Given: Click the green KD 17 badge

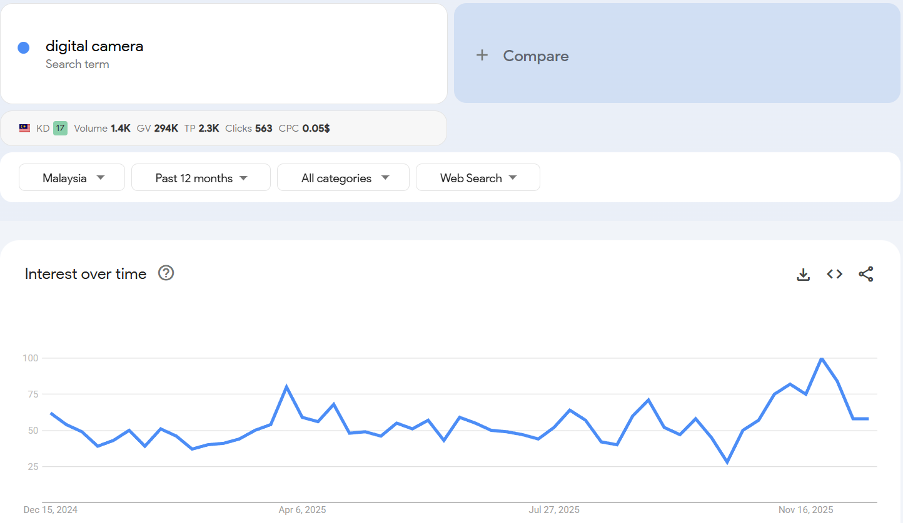Looking at the screenshot, I should click(x=60, y=128).
